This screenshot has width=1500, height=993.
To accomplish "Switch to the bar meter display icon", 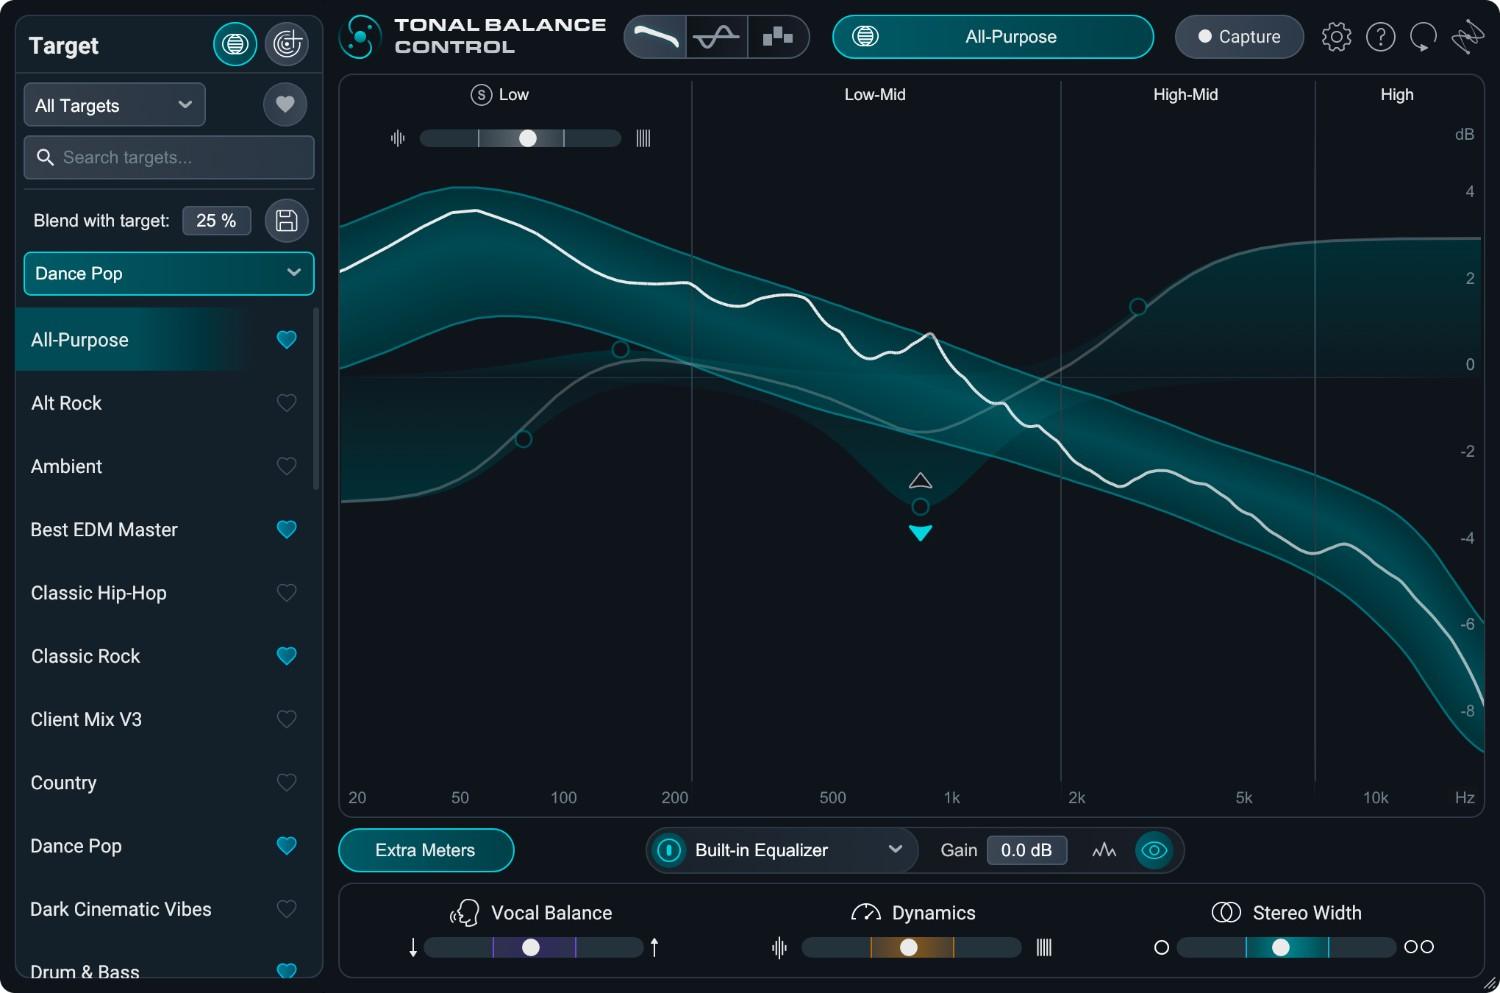I will click(778, 36).
